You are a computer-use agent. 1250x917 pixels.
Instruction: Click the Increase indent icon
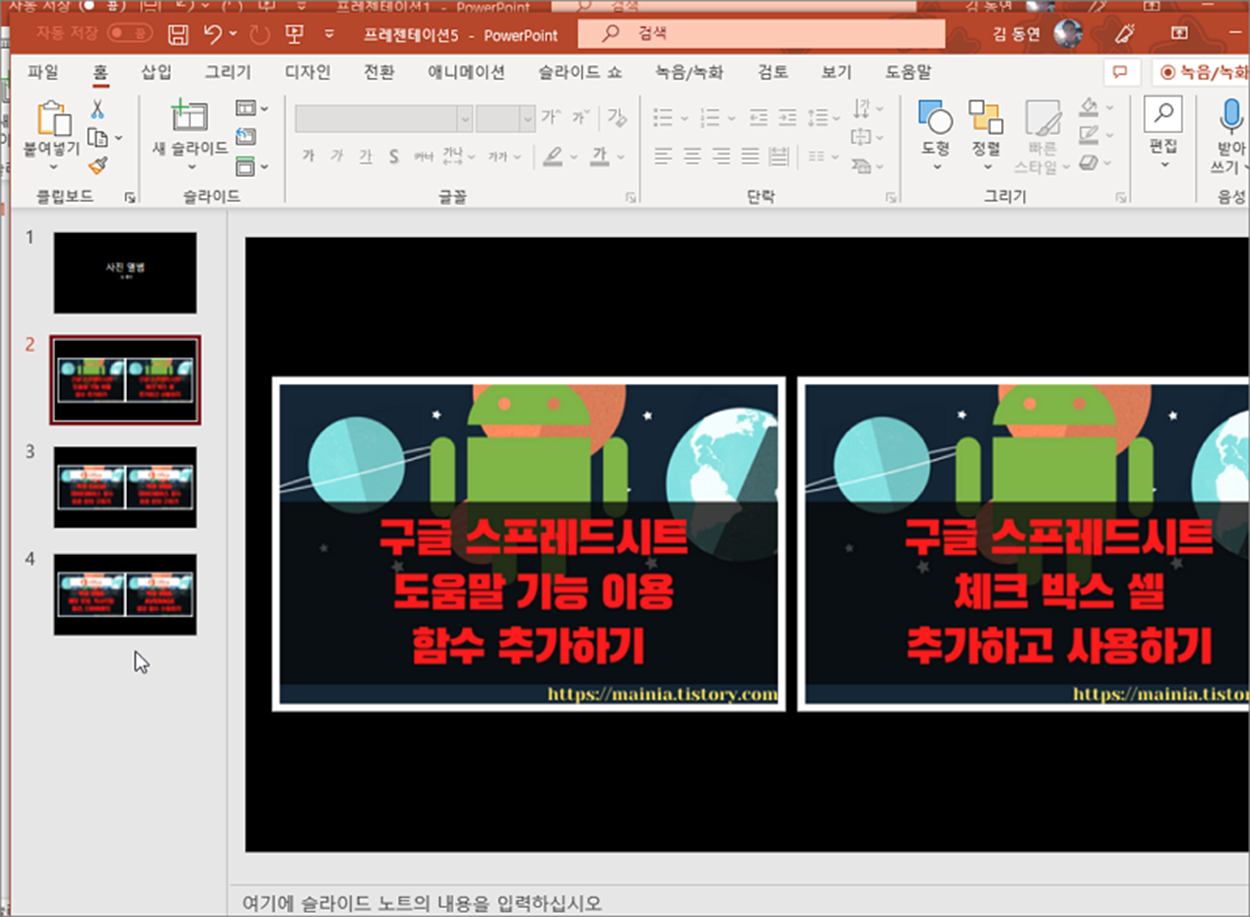tap(788, 118)
